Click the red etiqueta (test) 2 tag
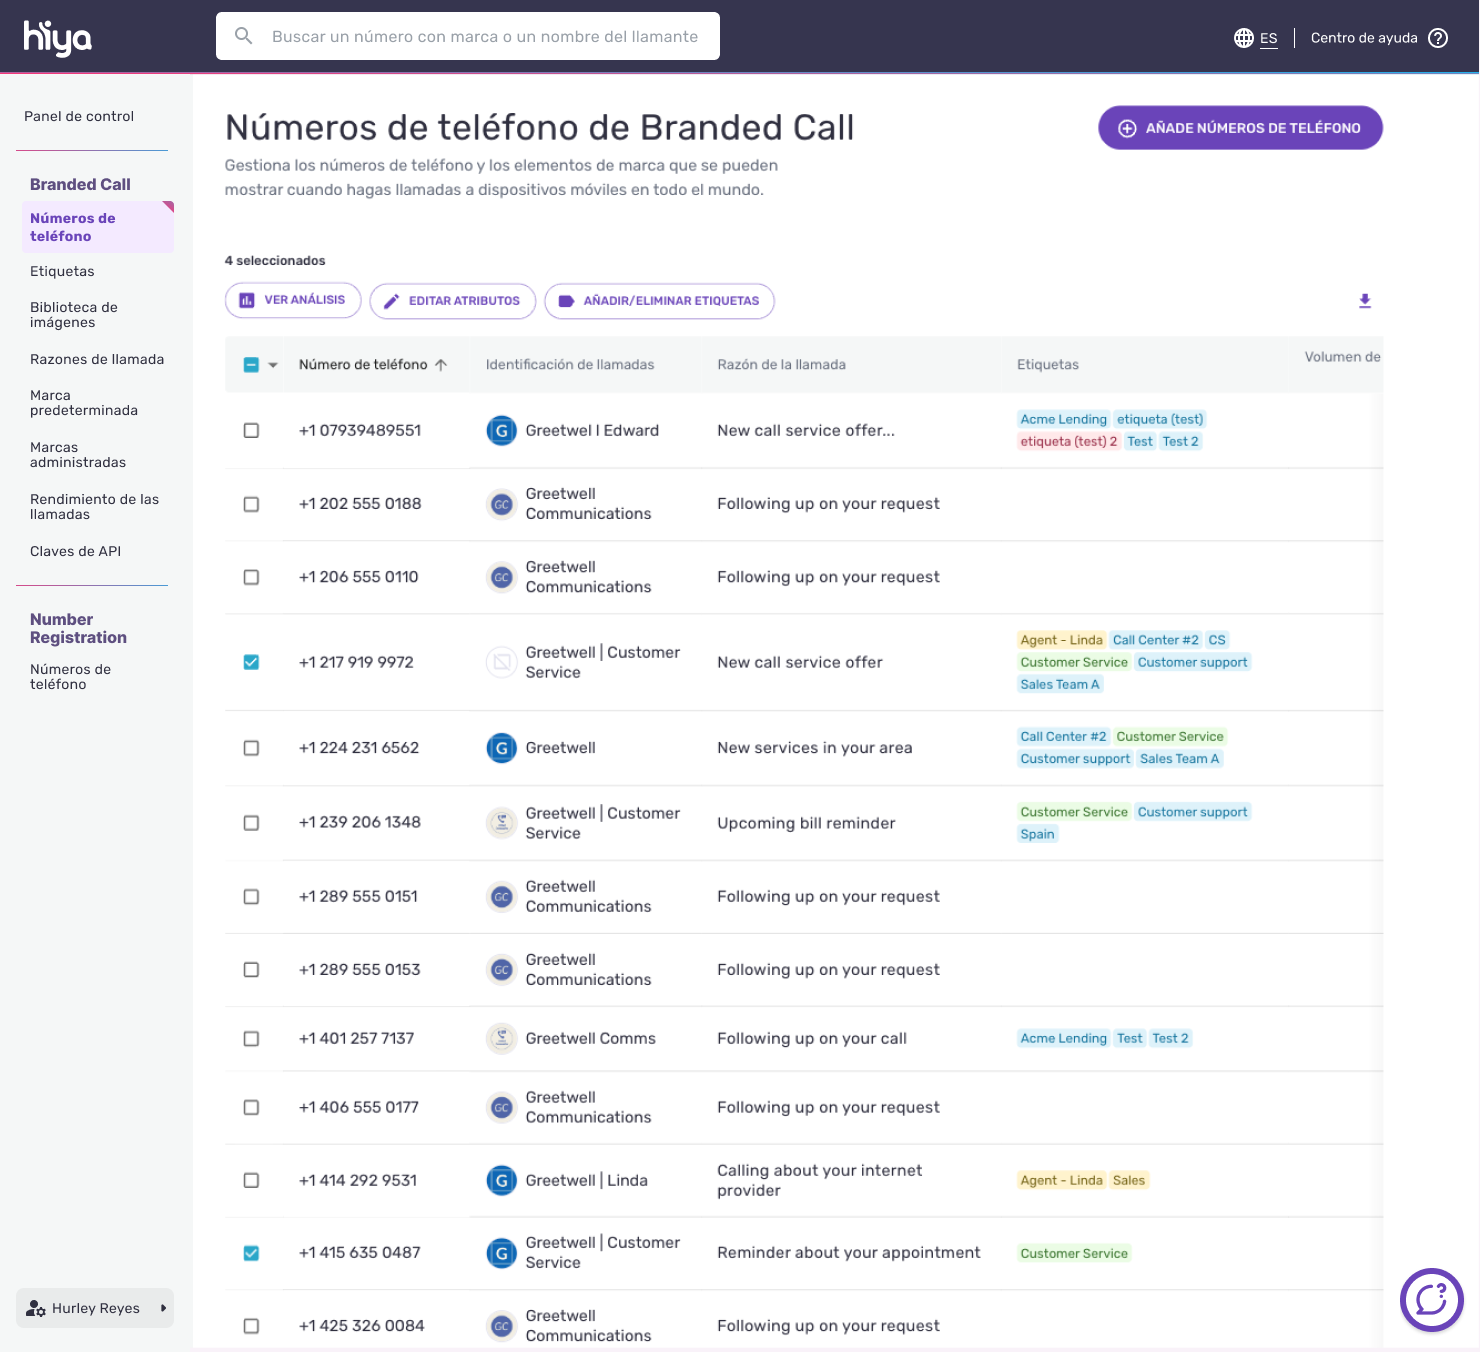The width and height of the screenshot is (1480, 1352). coord(1068,441)
